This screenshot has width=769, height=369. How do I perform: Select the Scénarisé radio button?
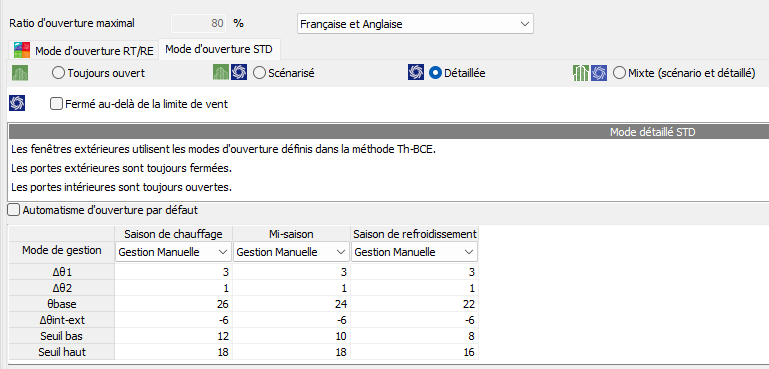coord(259,73)
